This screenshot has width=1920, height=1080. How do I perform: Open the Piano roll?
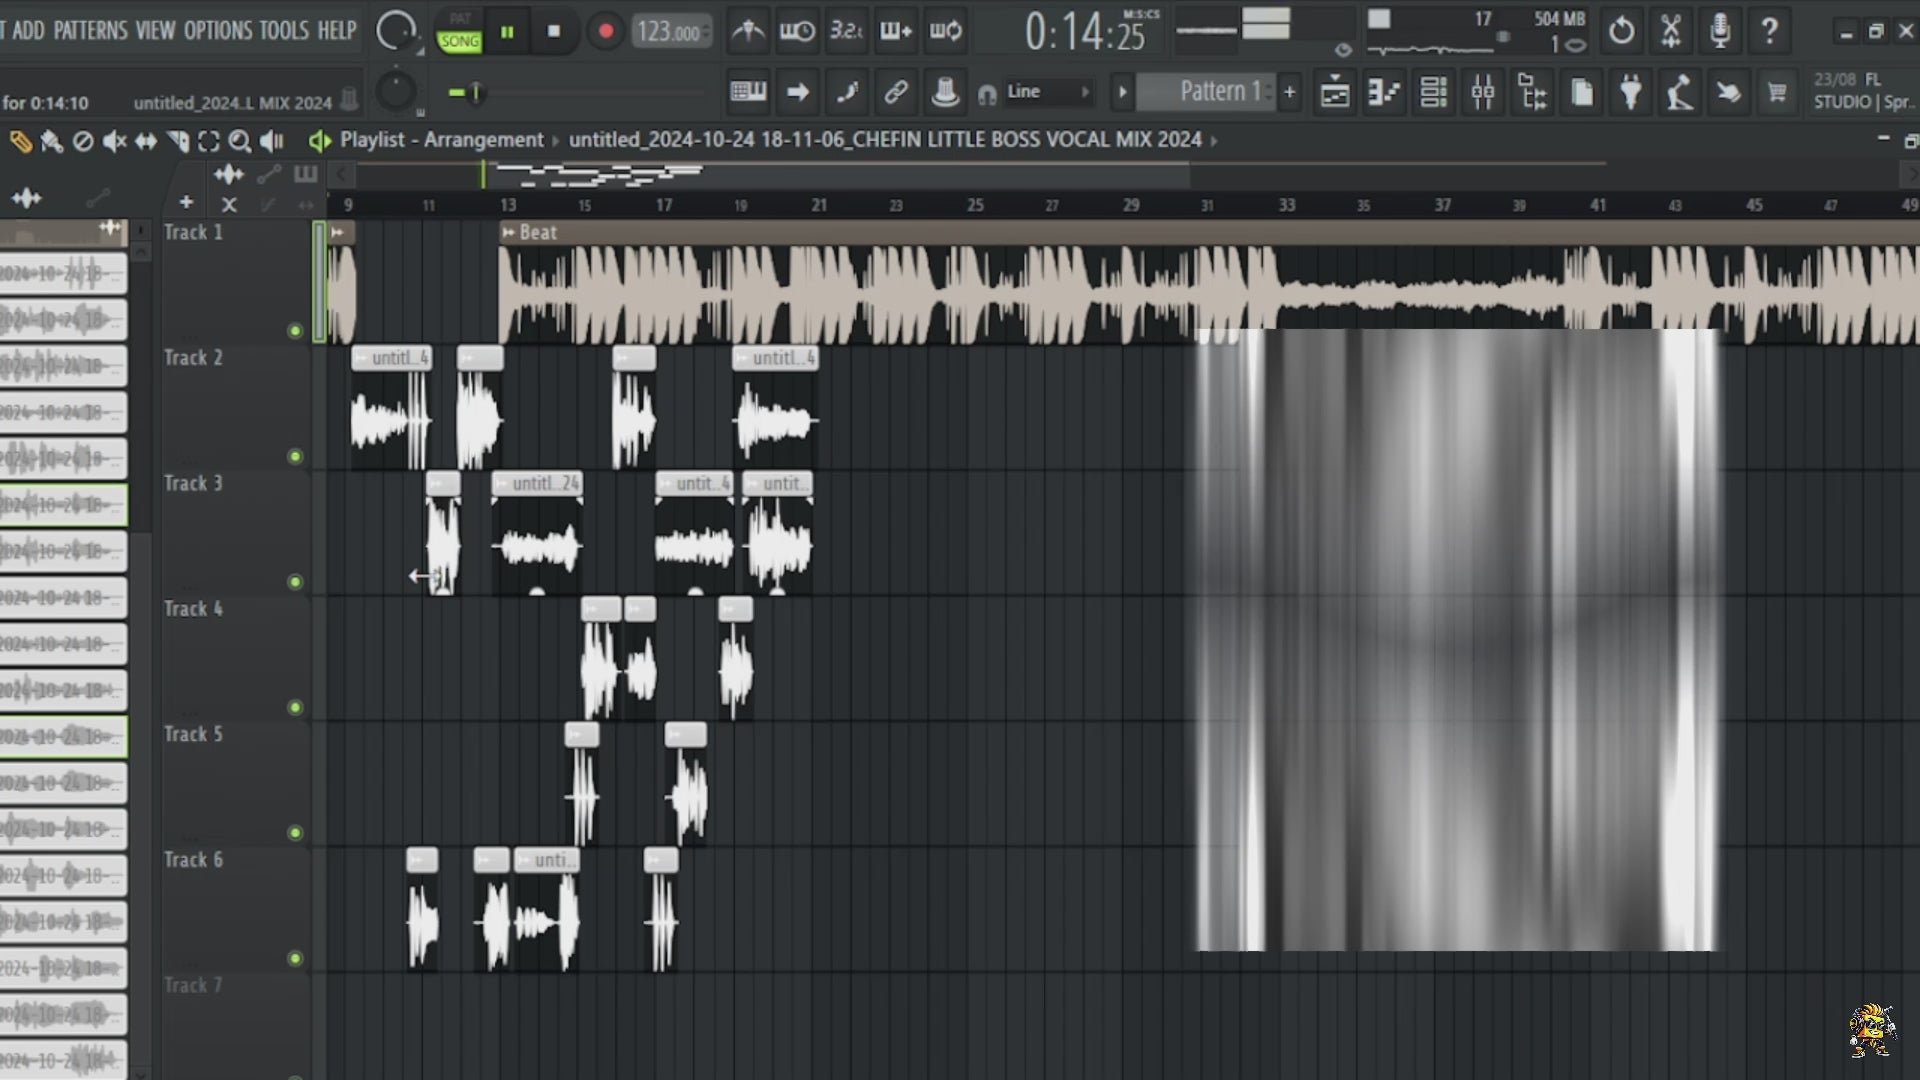coord(1384,92)
